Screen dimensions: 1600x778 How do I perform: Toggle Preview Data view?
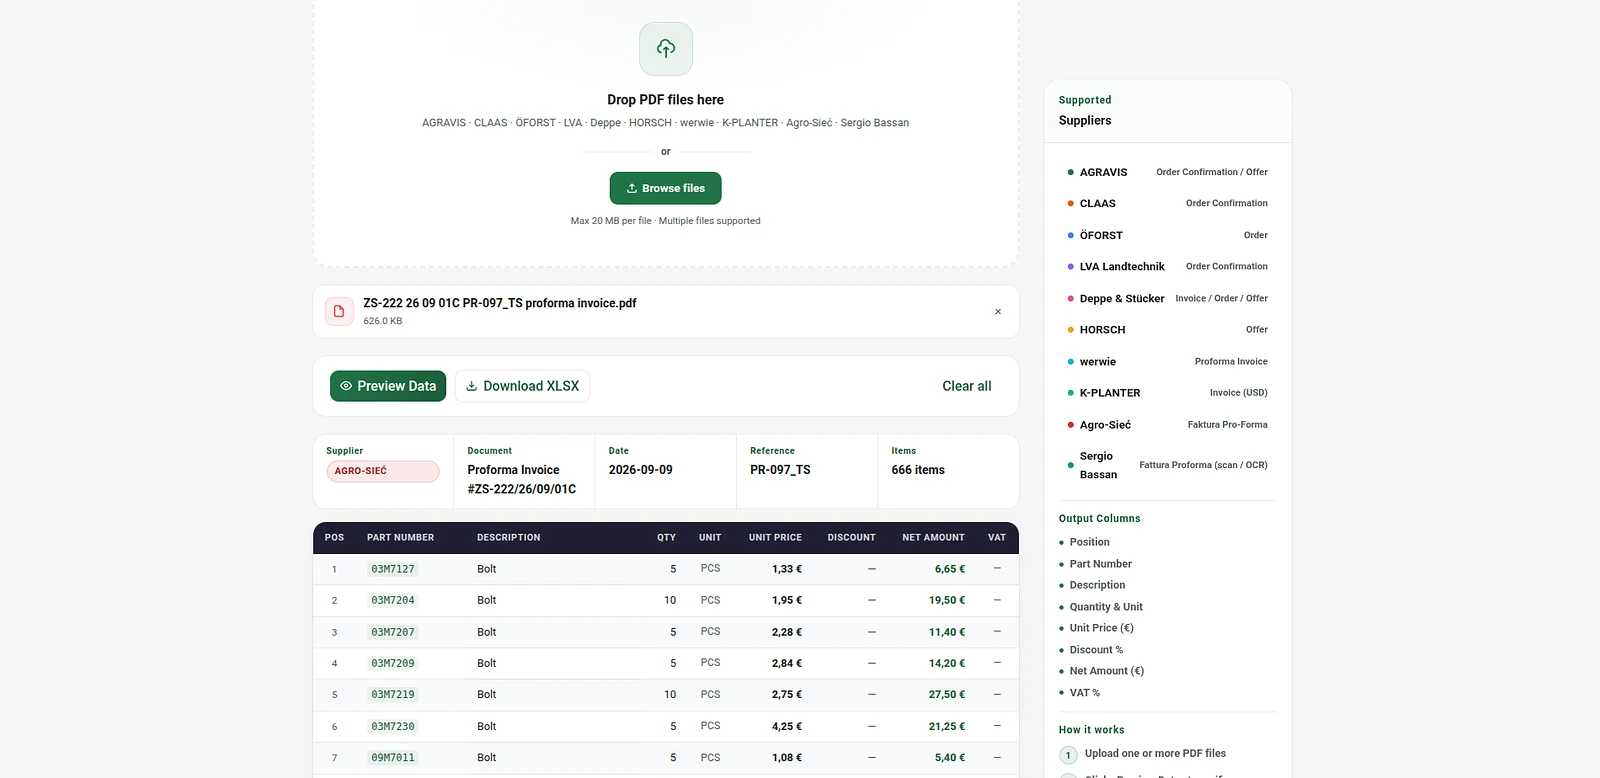(x=388, y=386)
